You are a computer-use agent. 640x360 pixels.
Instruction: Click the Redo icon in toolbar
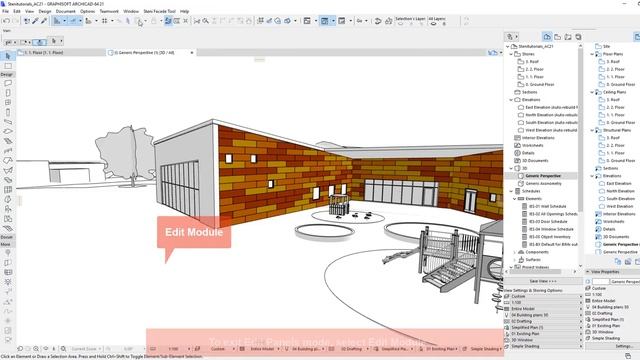(16, 21)
